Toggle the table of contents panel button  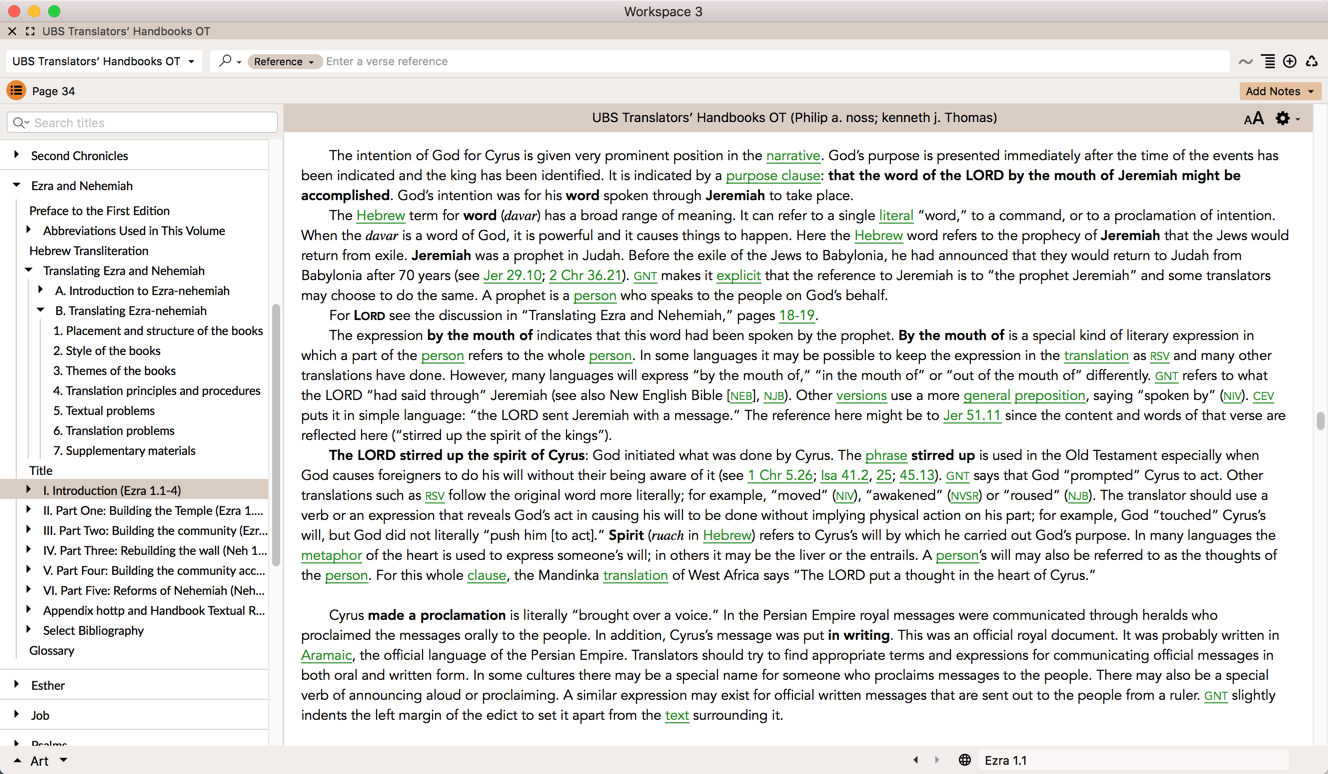[x=16, y=91]
